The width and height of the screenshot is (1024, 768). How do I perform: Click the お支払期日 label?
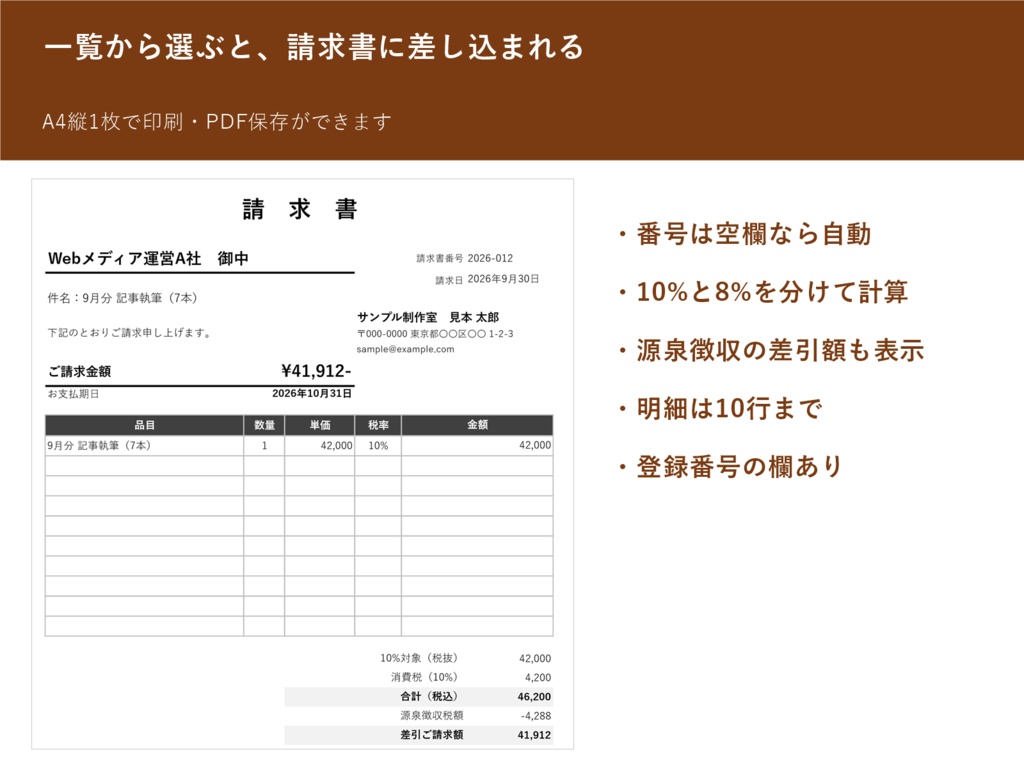[73, 394]
